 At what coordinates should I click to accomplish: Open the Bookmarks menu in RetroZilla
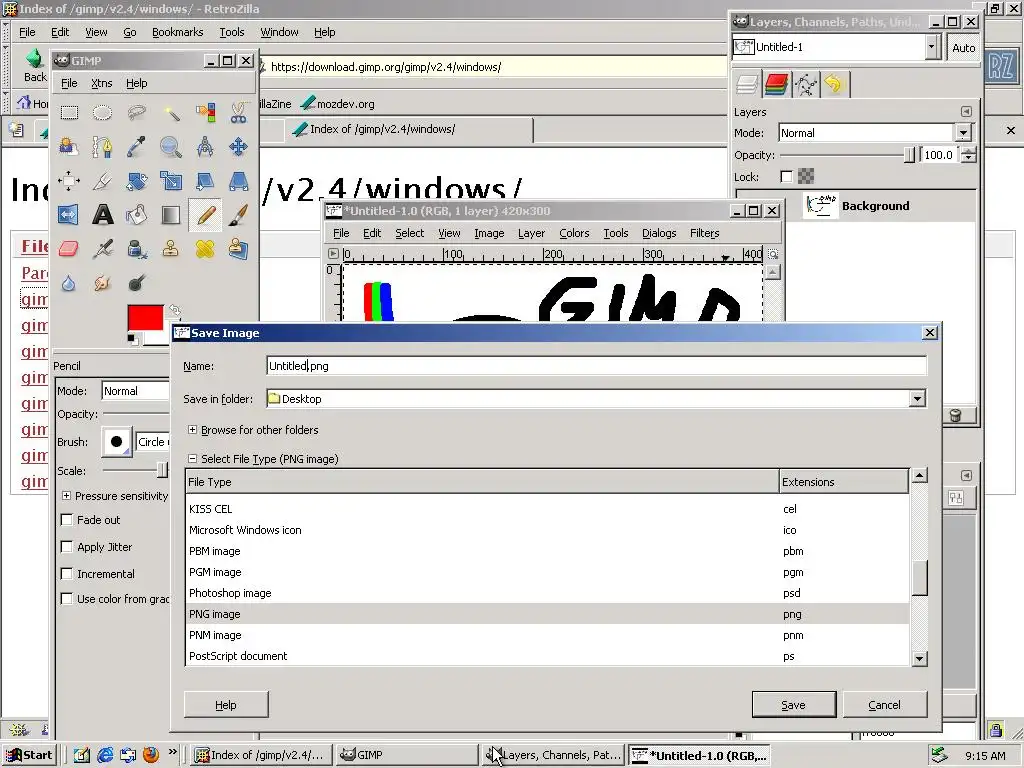coord(177,32)
